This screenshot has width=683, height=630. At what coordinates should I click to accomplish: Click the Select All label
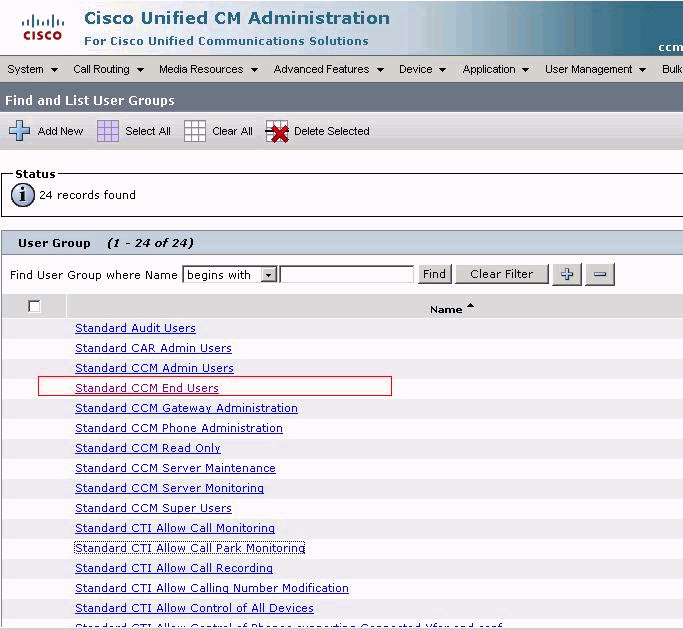[148, 131]
